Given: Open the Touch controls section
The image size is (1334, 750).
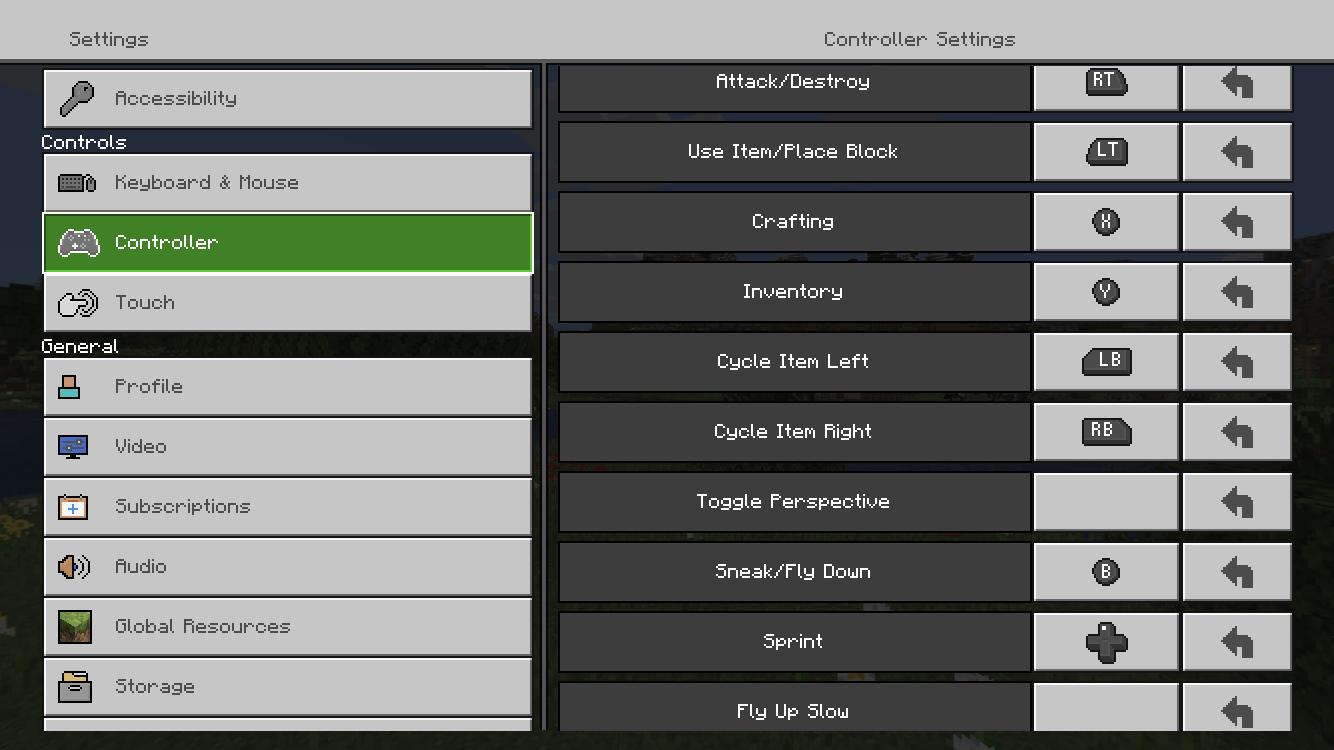Looking at the screenshot, I should click(x=287, y=303).
